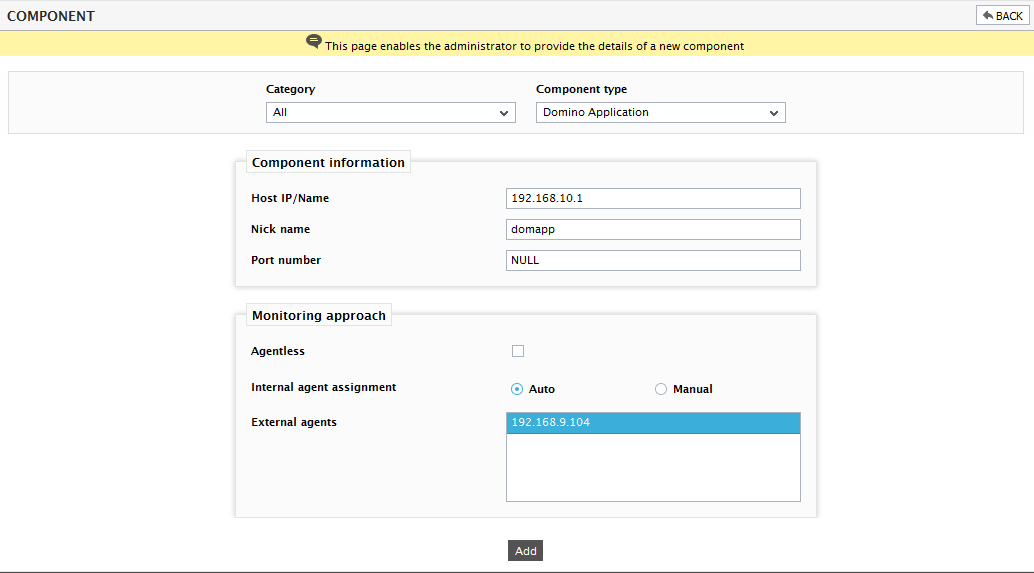Click the Nick name field containing domapp

tap(653, 229)
